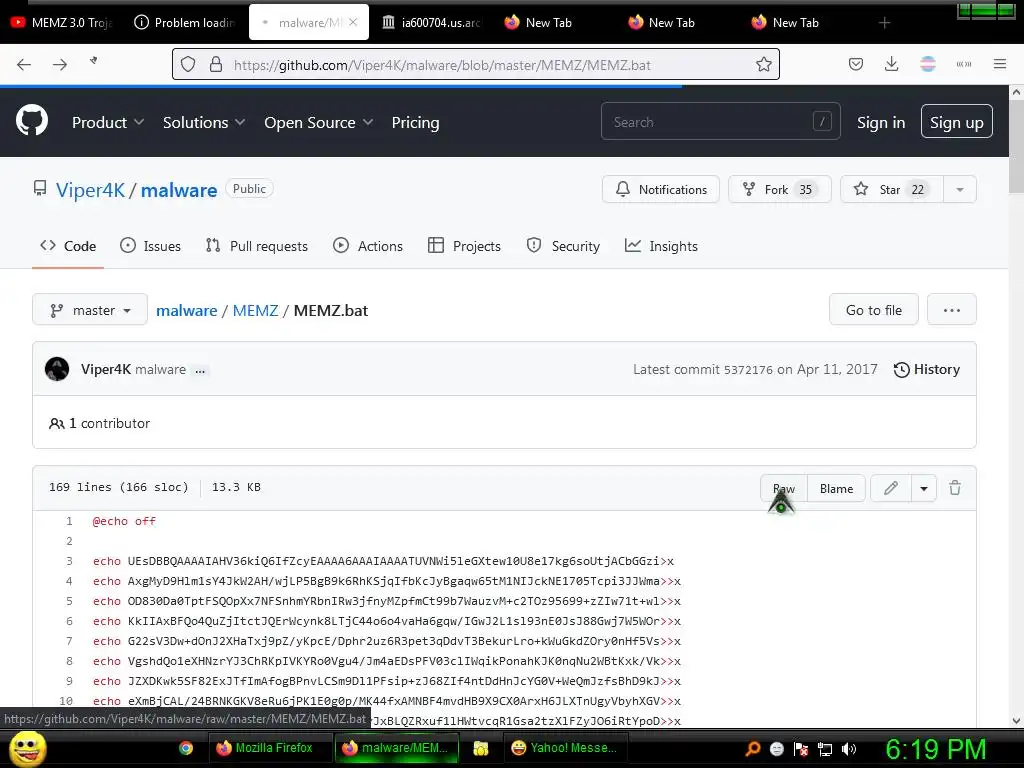Open the Security tab
The image size is (1024, 768).
tap(563, 246)
